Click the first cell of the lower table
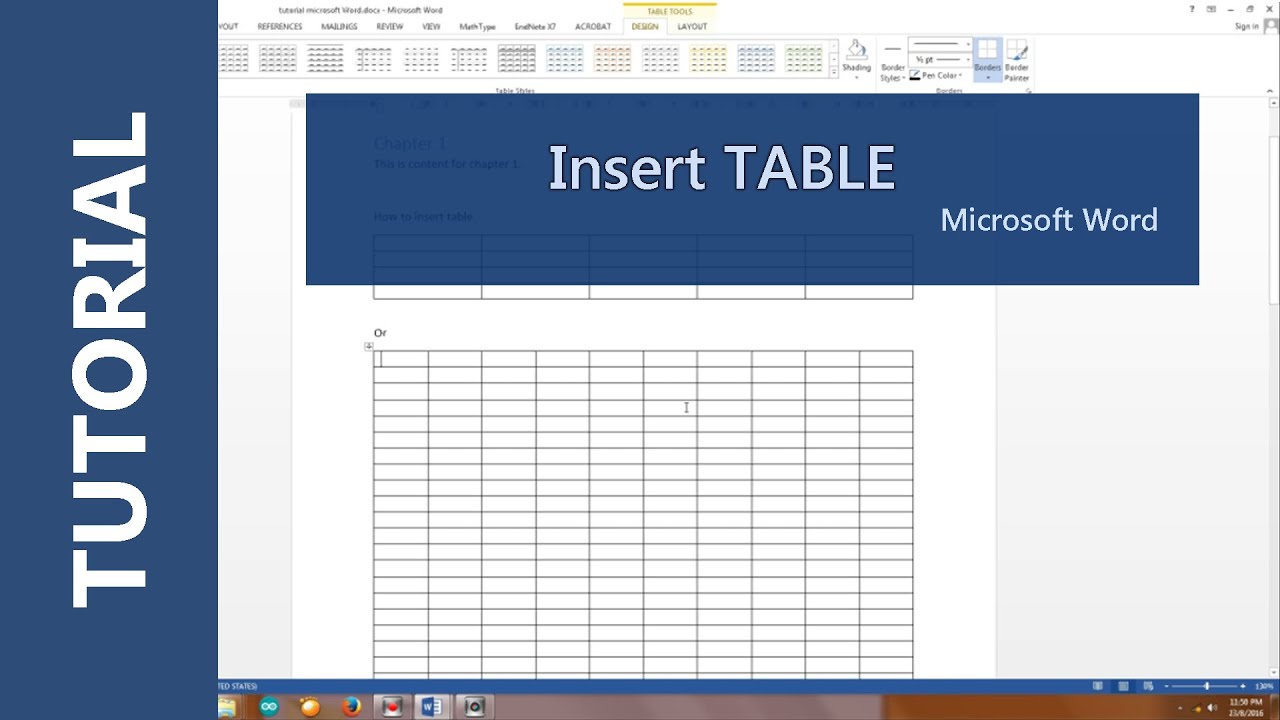 pyautogui.click(x=401, y=359)
